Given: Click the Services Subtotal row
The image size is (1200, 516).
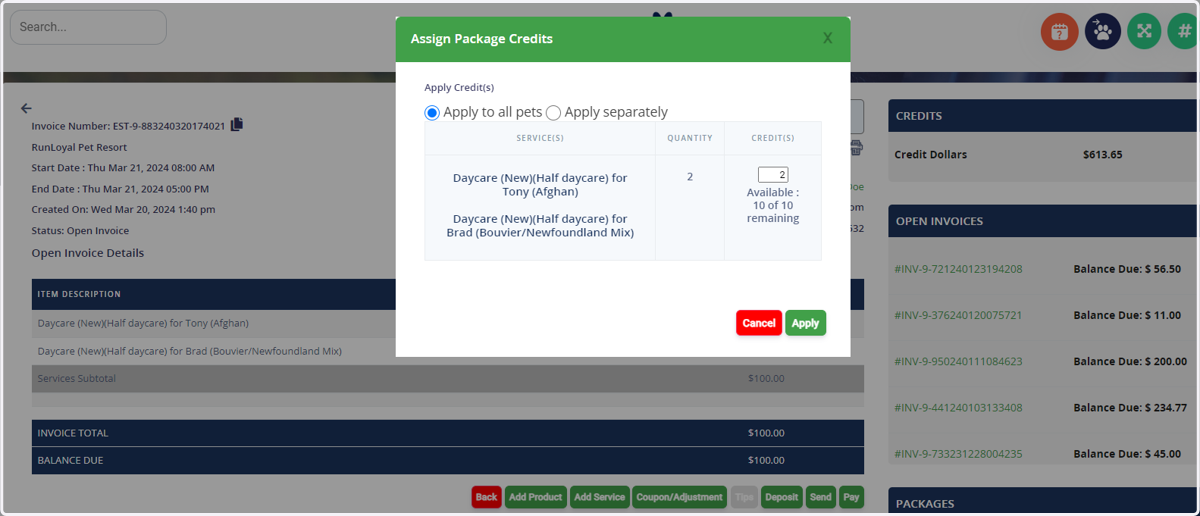Looking at the screenshot, I should (x=448, y=379).
